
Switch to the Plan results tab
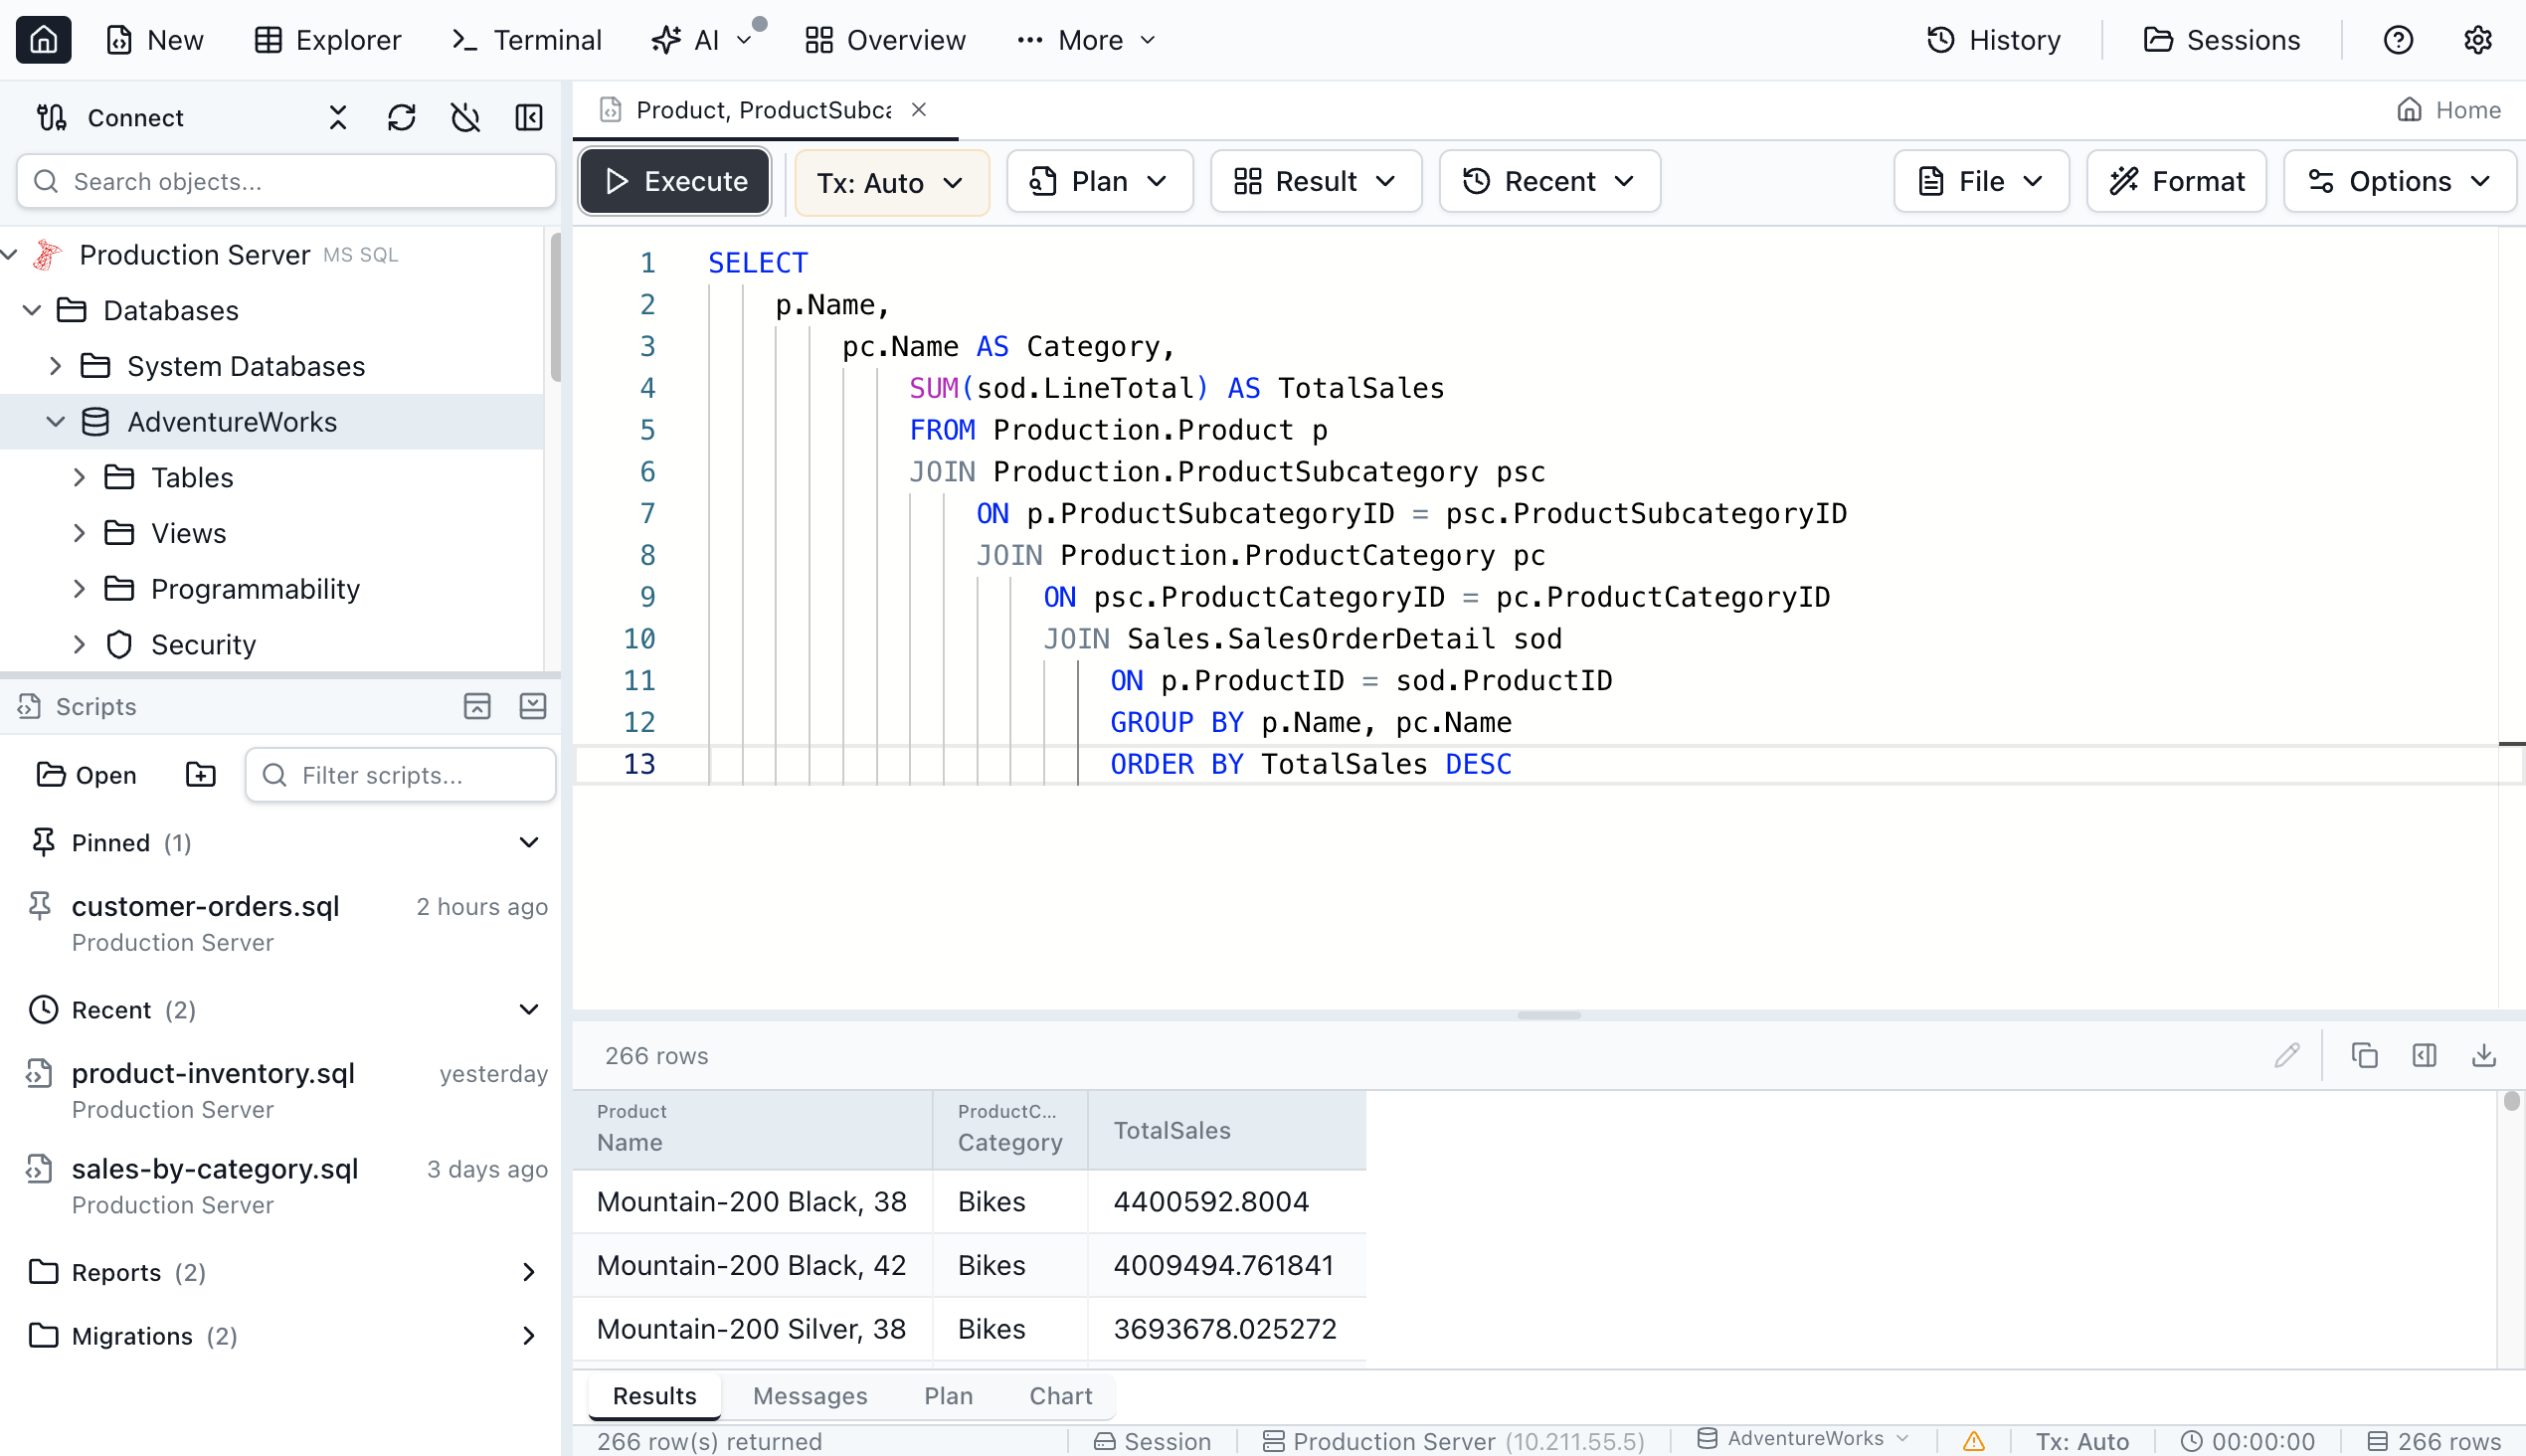coord(948,1396)
